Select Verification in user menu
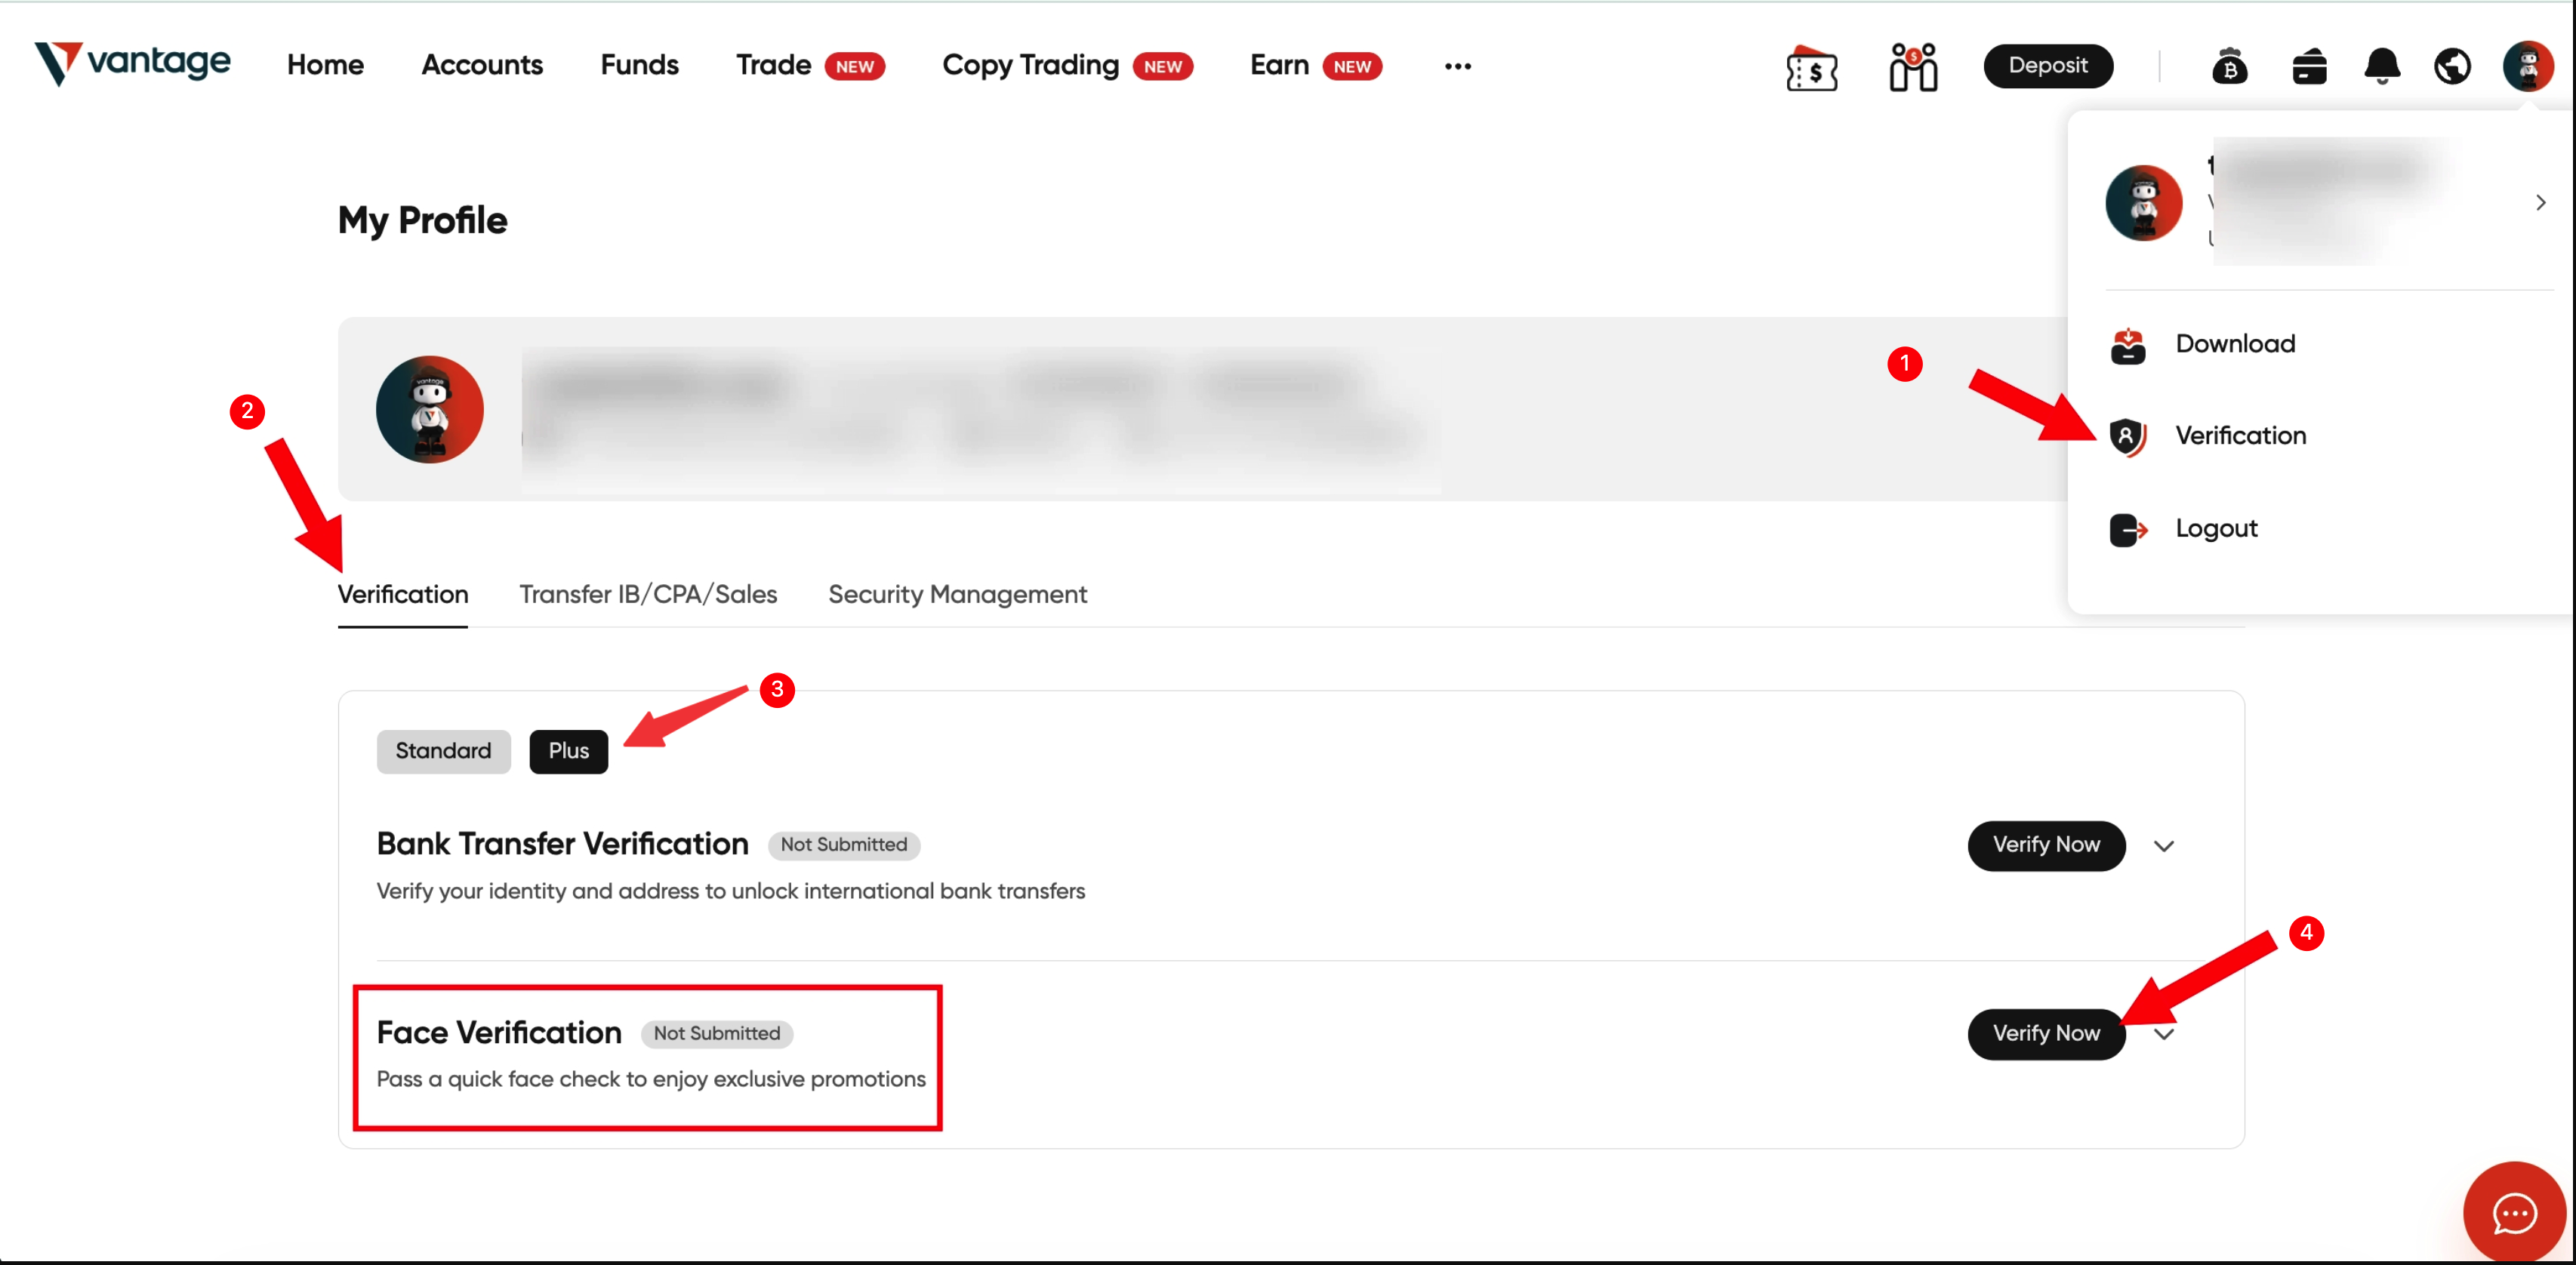 click(x=2241, y=436)
